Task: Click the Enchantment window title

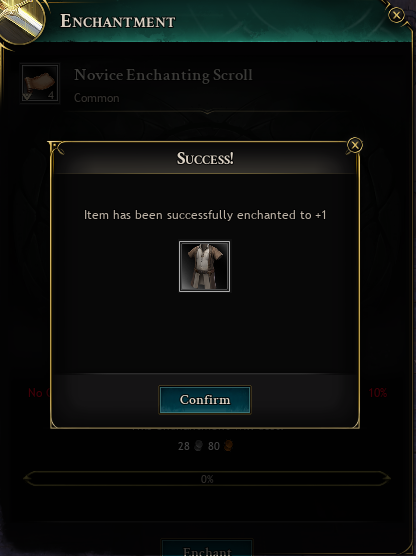Action: click(118, 21)
